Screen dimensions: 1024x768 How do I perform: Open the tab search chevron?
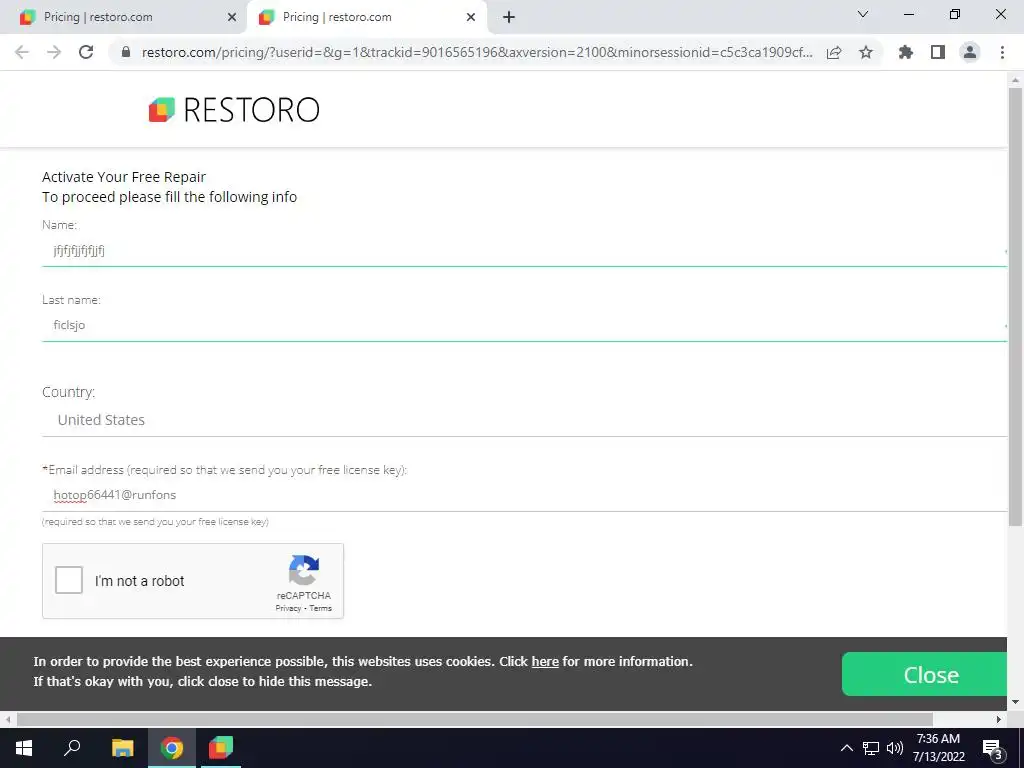click(863, 14)
